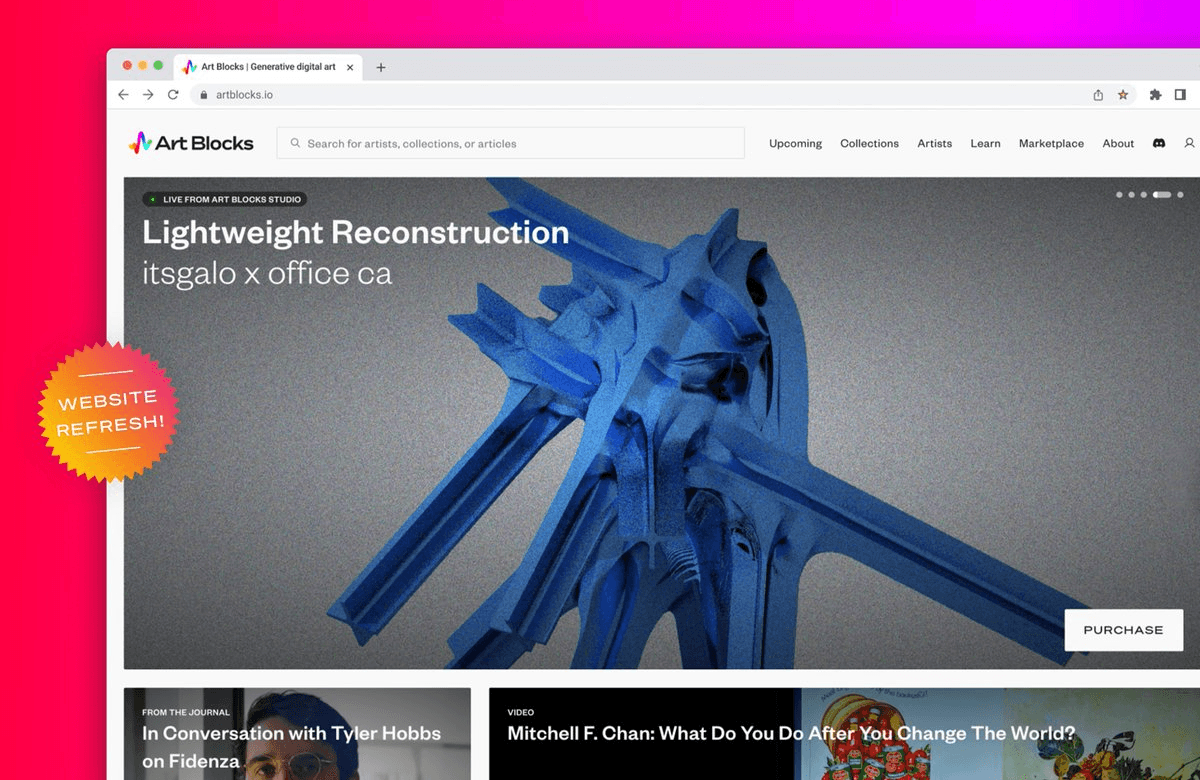Click the Art Blocks logo

(191, 143)
